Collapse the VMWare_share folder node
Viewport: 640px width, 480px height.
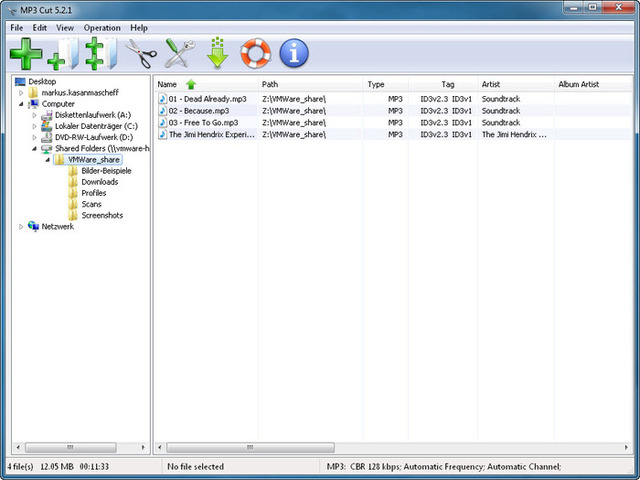pyautogui.click(x=48, y=160)
